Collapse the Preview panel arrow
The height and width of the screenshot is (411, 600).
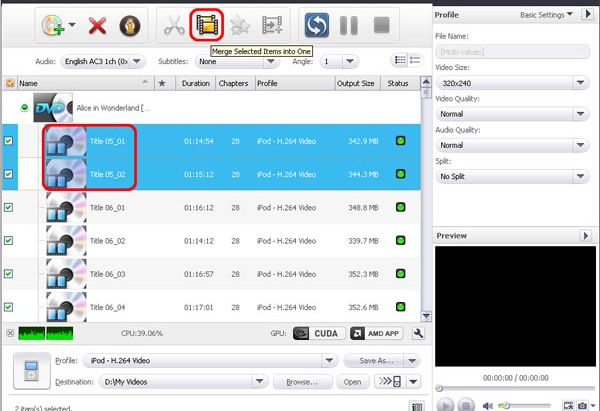585,235
